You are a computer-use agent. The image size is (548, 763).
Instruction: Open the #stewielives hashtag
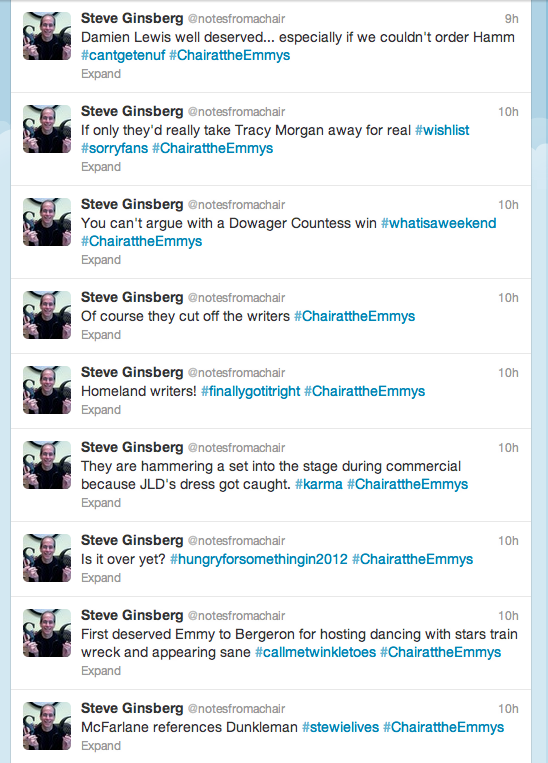(x=340, y=727)
